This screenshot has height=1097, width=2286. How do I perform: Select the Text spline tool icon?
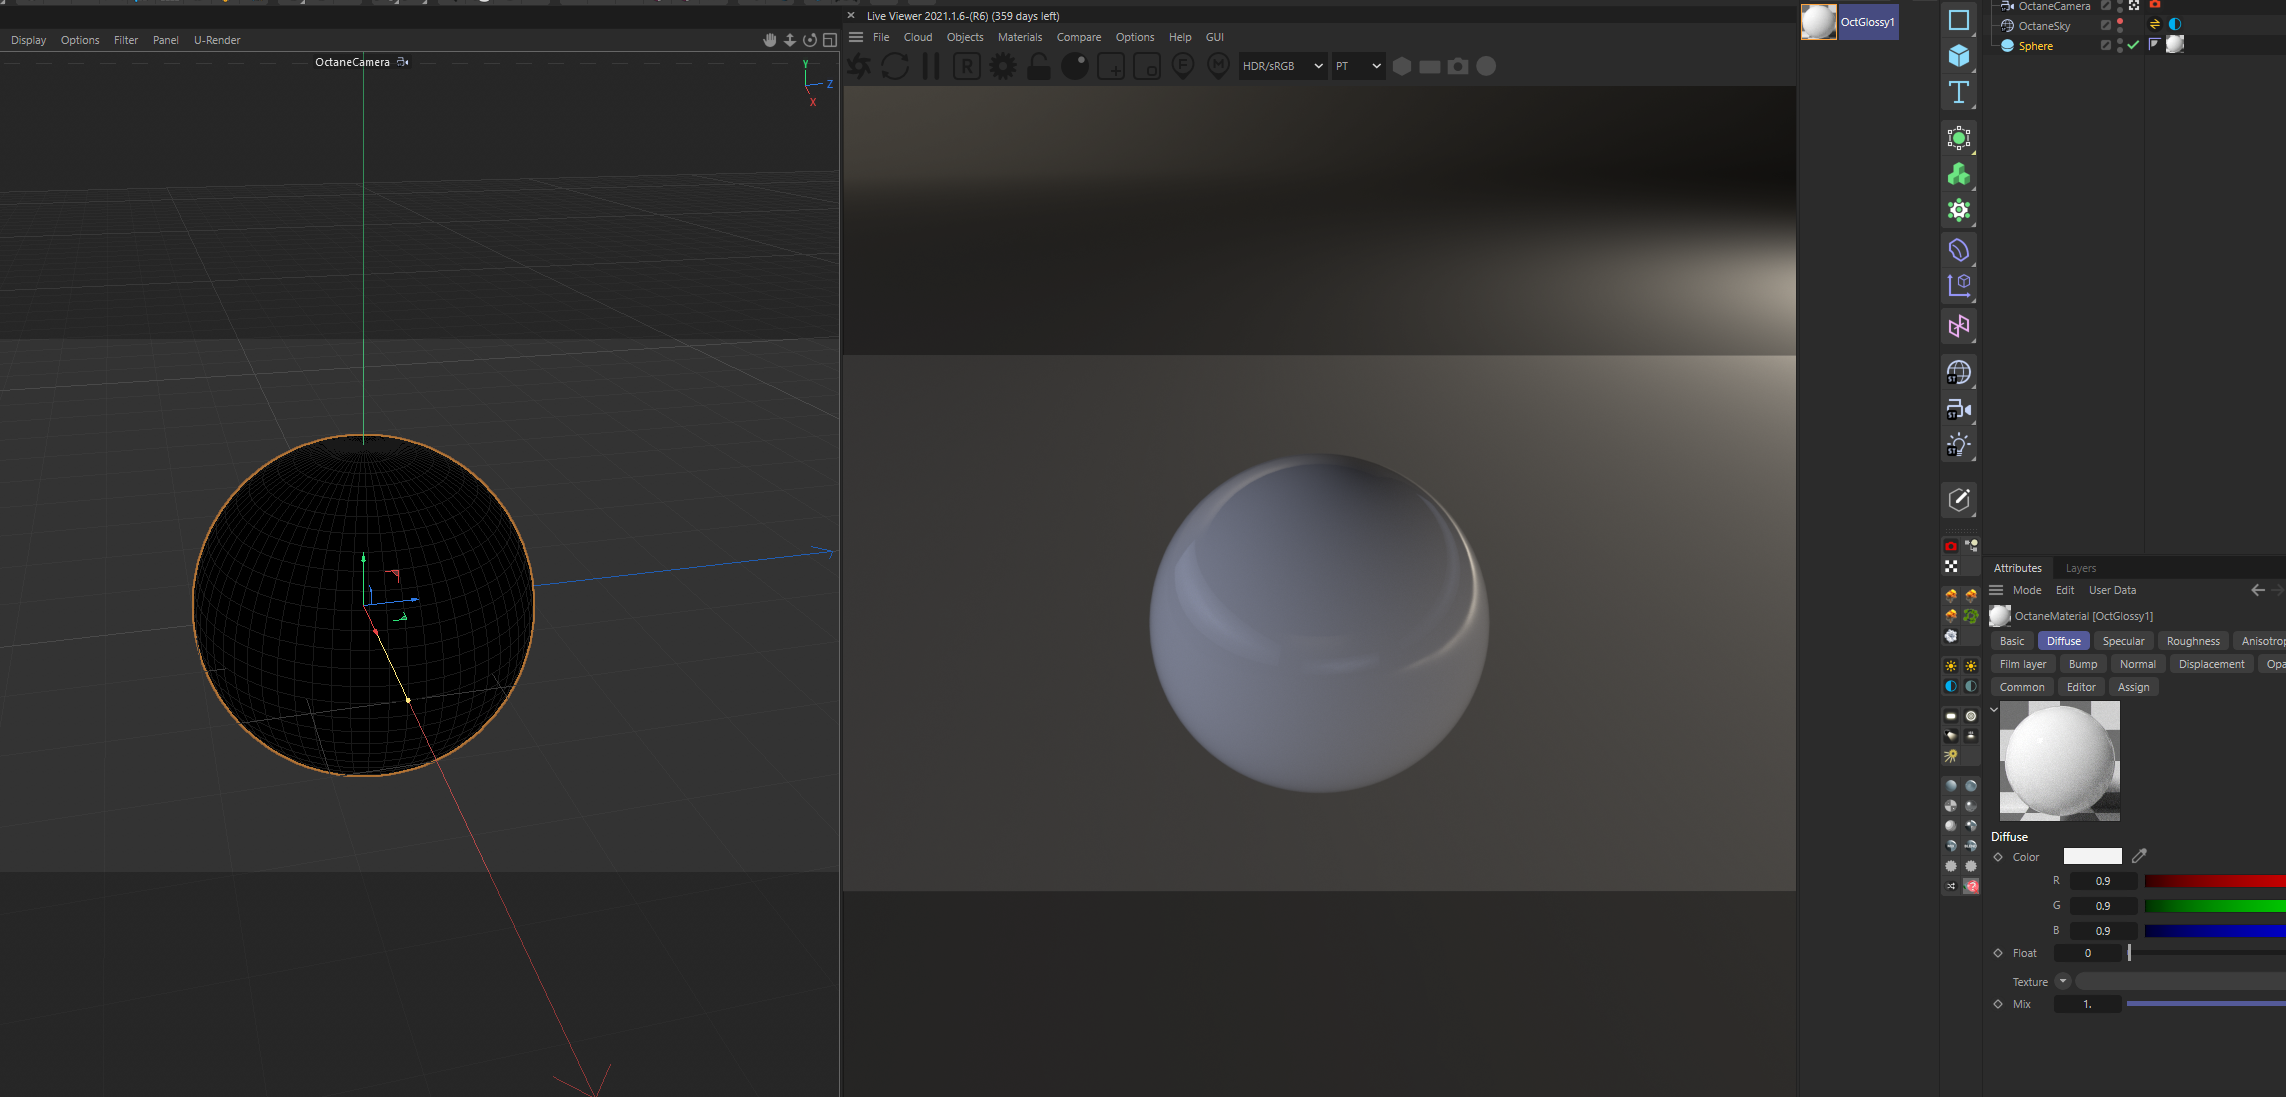coord(1958,93)
